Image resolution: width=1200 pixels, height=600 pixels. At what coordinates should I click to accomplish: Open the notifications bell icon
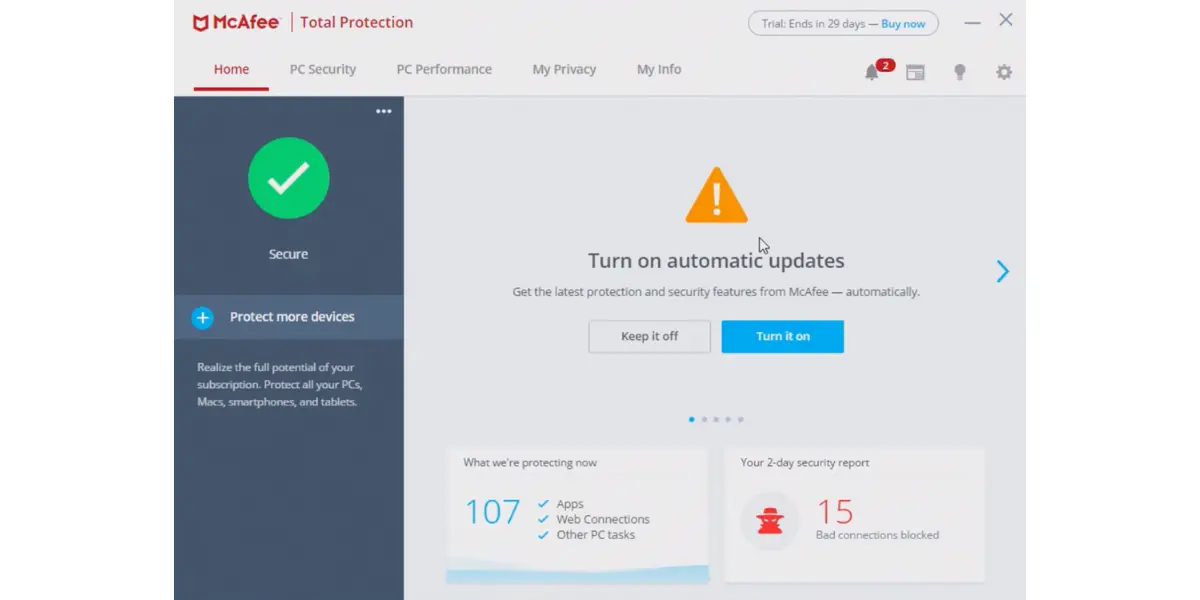coord(872,72)
